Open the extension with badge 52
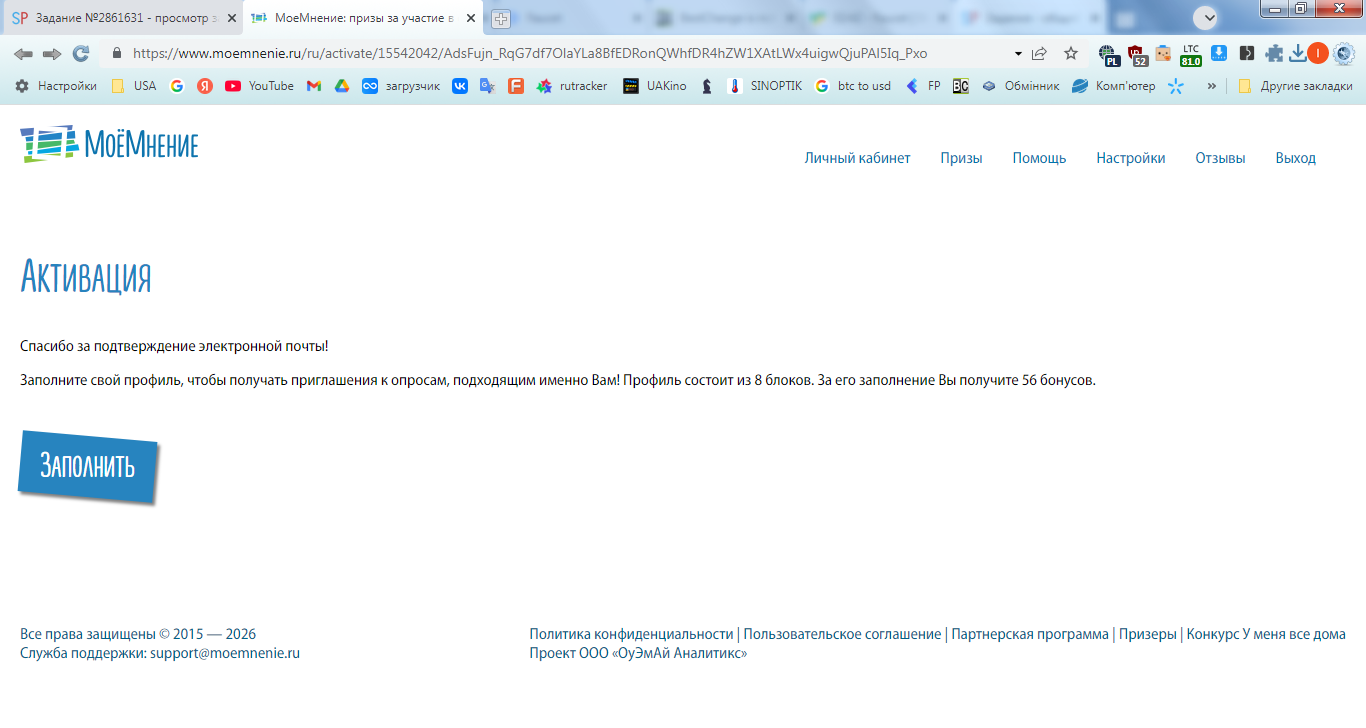The width and height of the screenshot is (1366, 728). pos(1137,55)
